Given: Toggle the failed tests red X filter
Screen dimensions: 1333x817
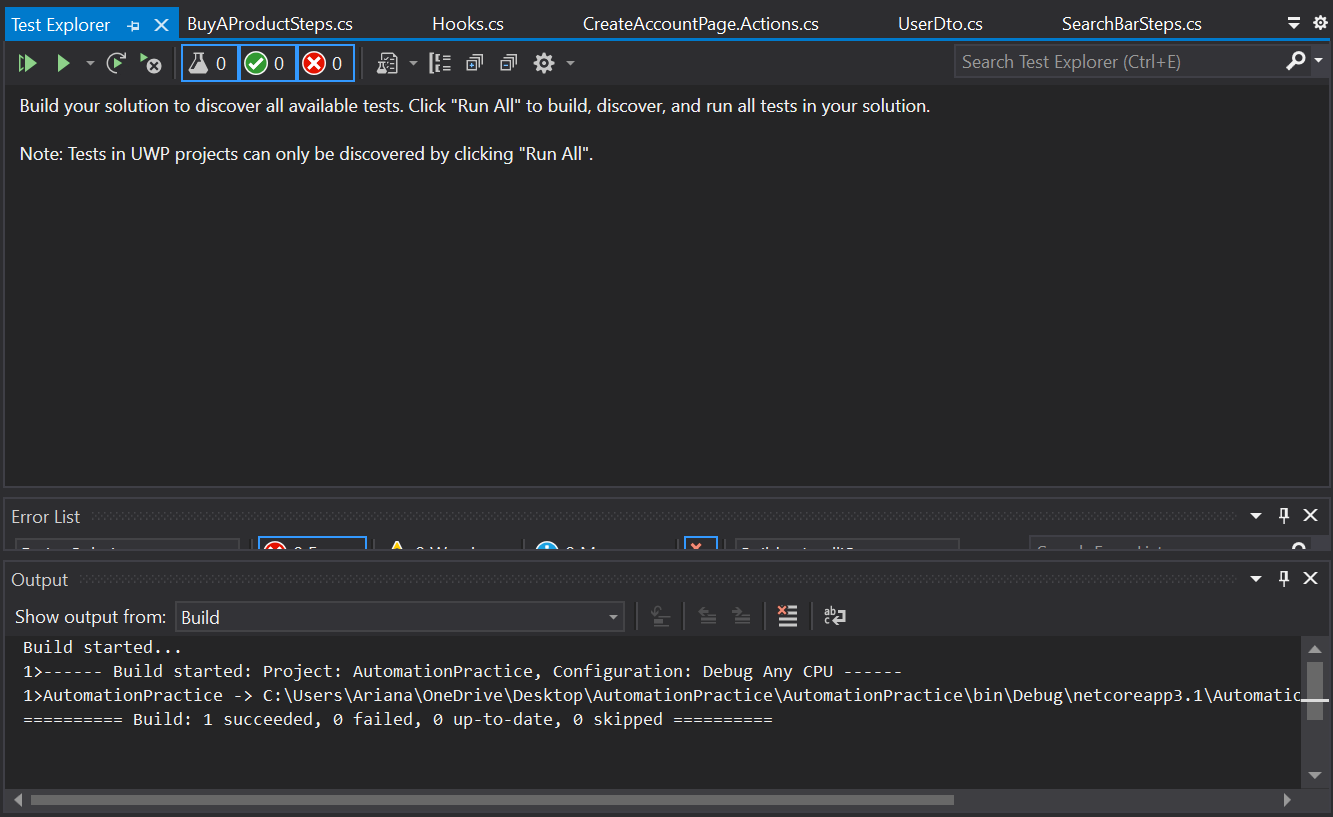Looking at the screenshot, I should coord(326,64).
